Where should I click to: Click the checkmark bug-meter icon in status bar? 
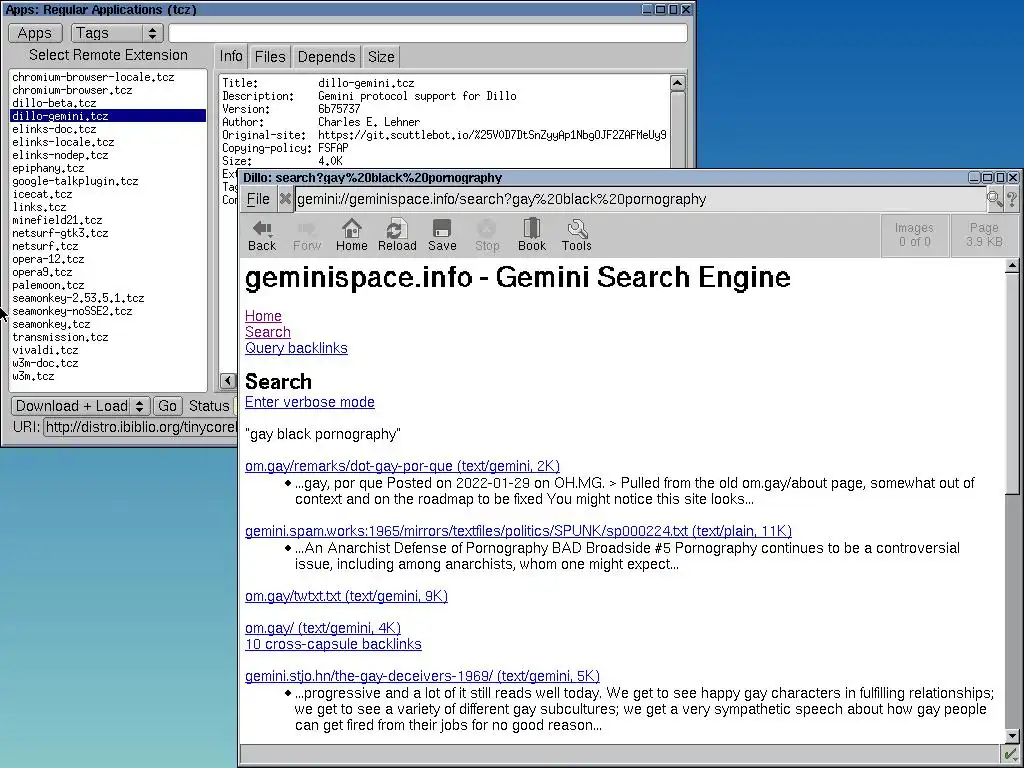tap(1010, 755)
